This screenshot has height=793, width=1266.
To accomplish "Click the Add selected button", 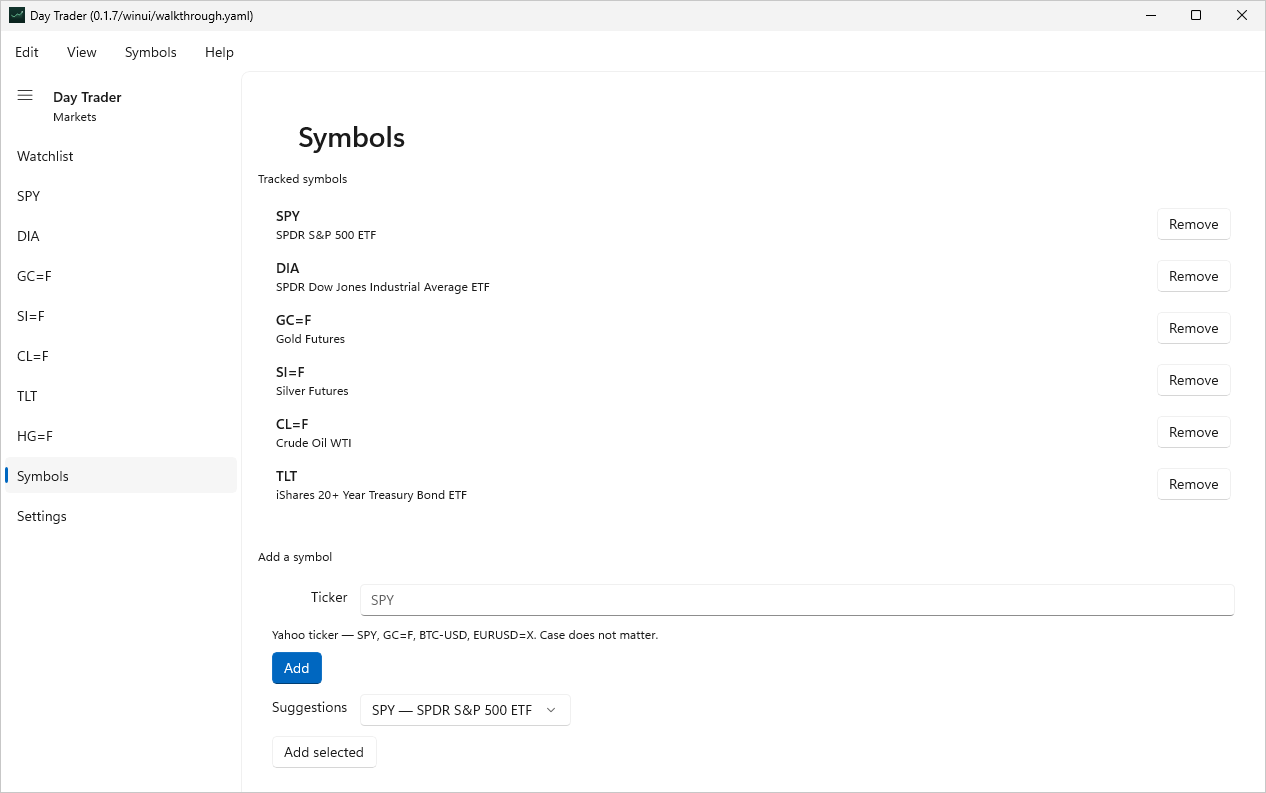I will [324, 752].
